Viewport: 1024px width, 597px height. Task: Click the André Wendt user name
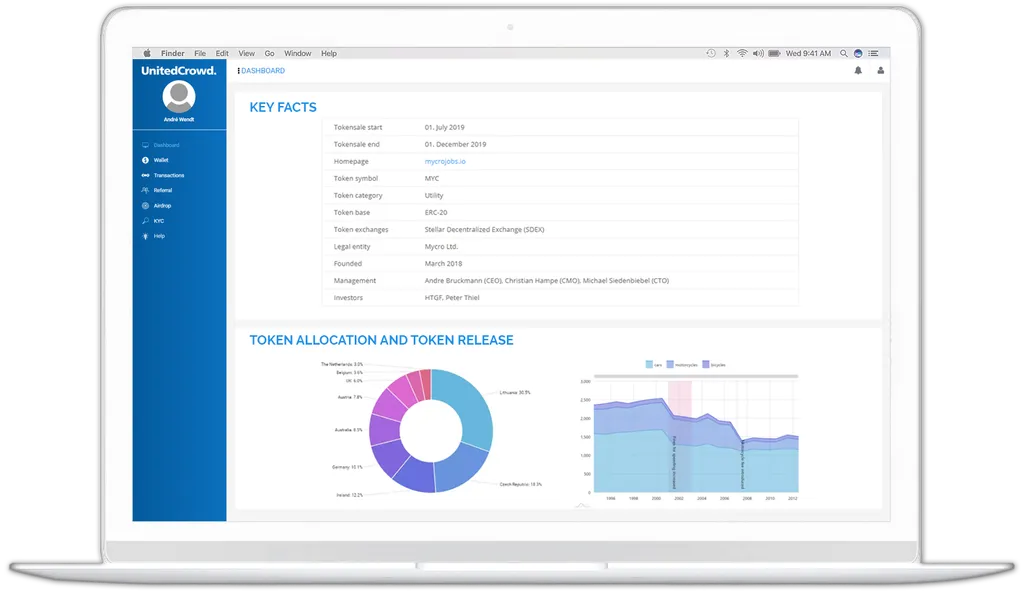pos(179,120)
